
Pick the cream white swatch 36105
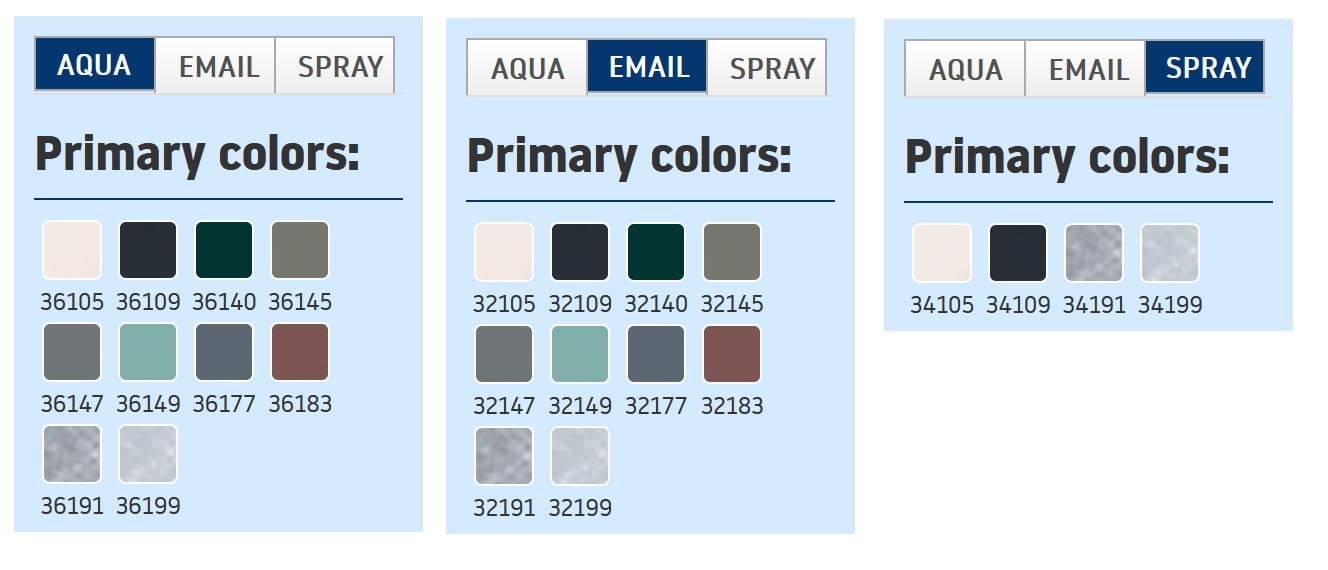click(x=72, y=250)
